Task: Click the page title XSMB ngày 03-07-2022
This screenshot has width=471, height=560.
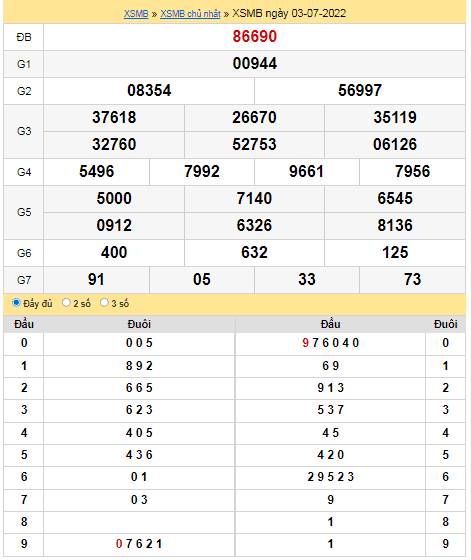Action: tap(289, 14)
